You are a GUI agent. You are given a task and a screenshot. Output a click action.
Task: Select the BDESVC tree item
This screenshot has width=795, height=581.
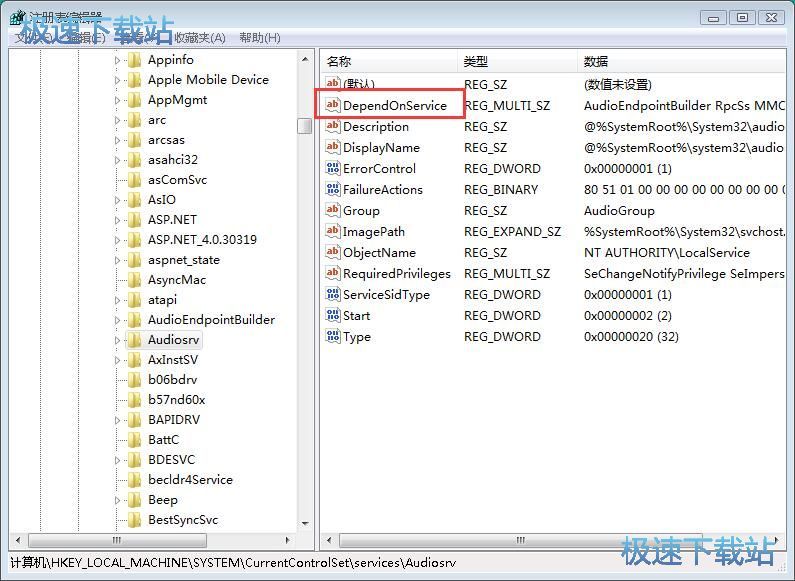click(x=171, y=460)
